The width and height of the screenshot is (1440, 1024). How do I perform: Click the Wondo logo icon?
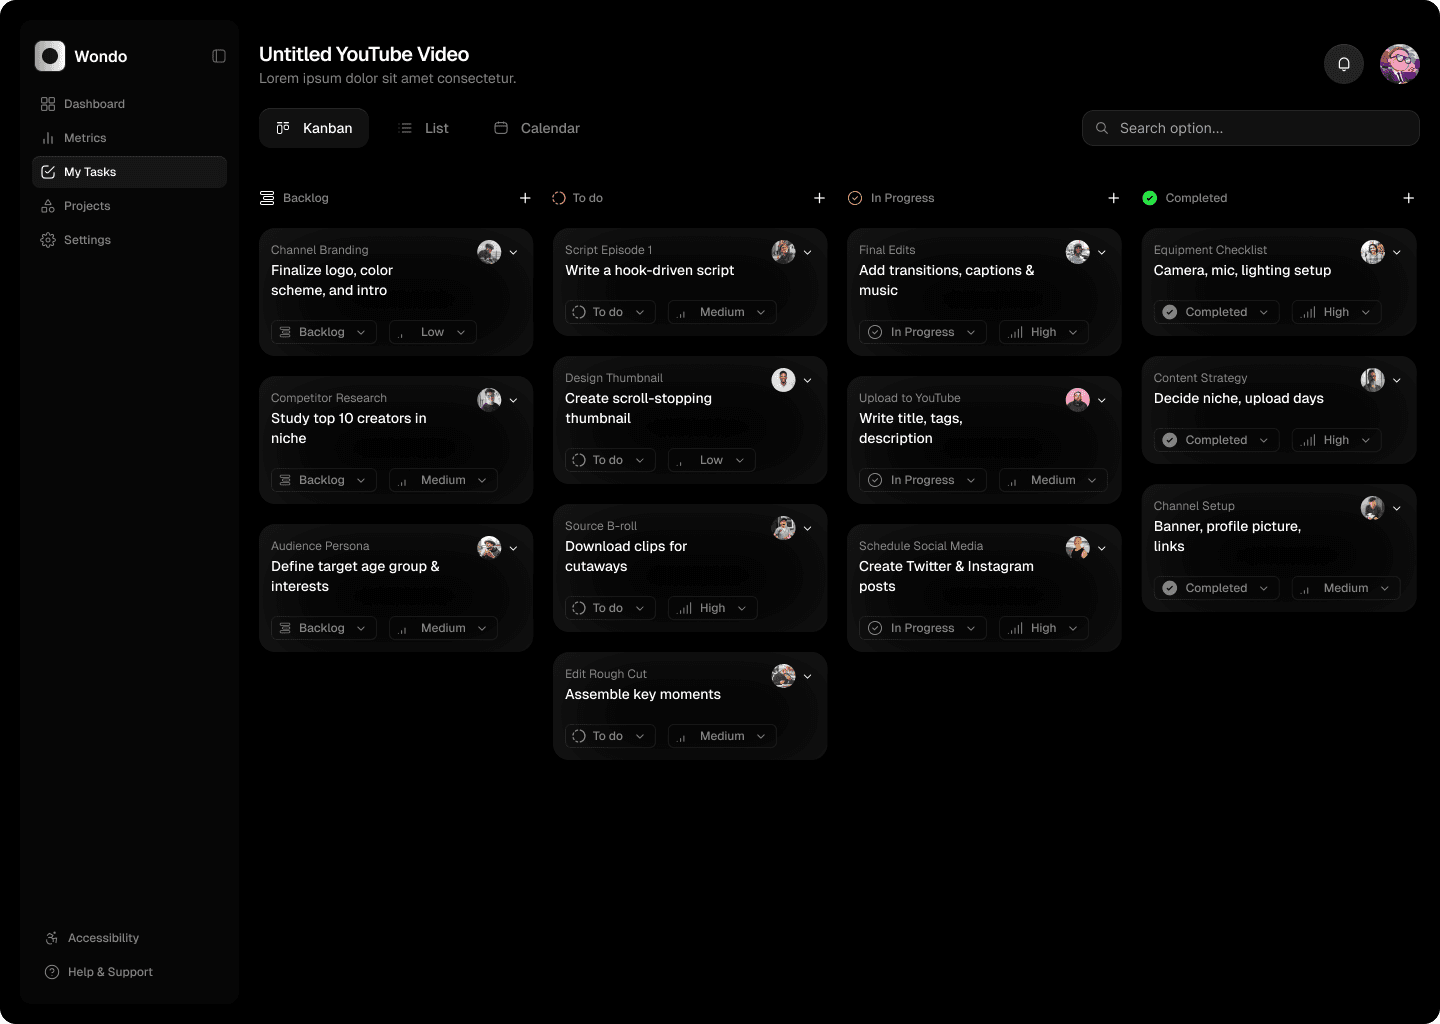50,56
